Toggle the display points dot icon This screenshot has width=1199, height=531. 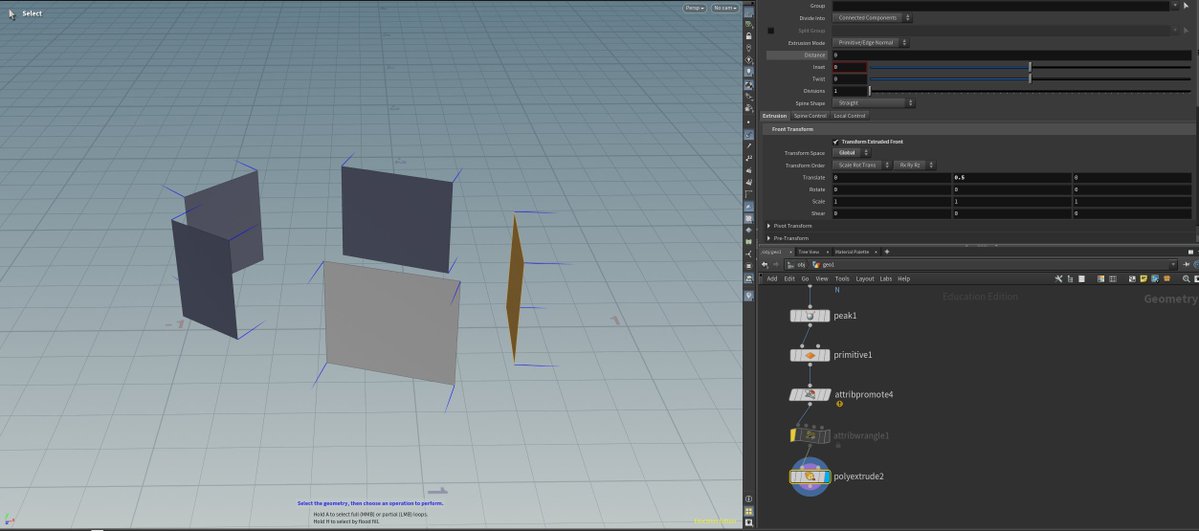pos(749,122)
